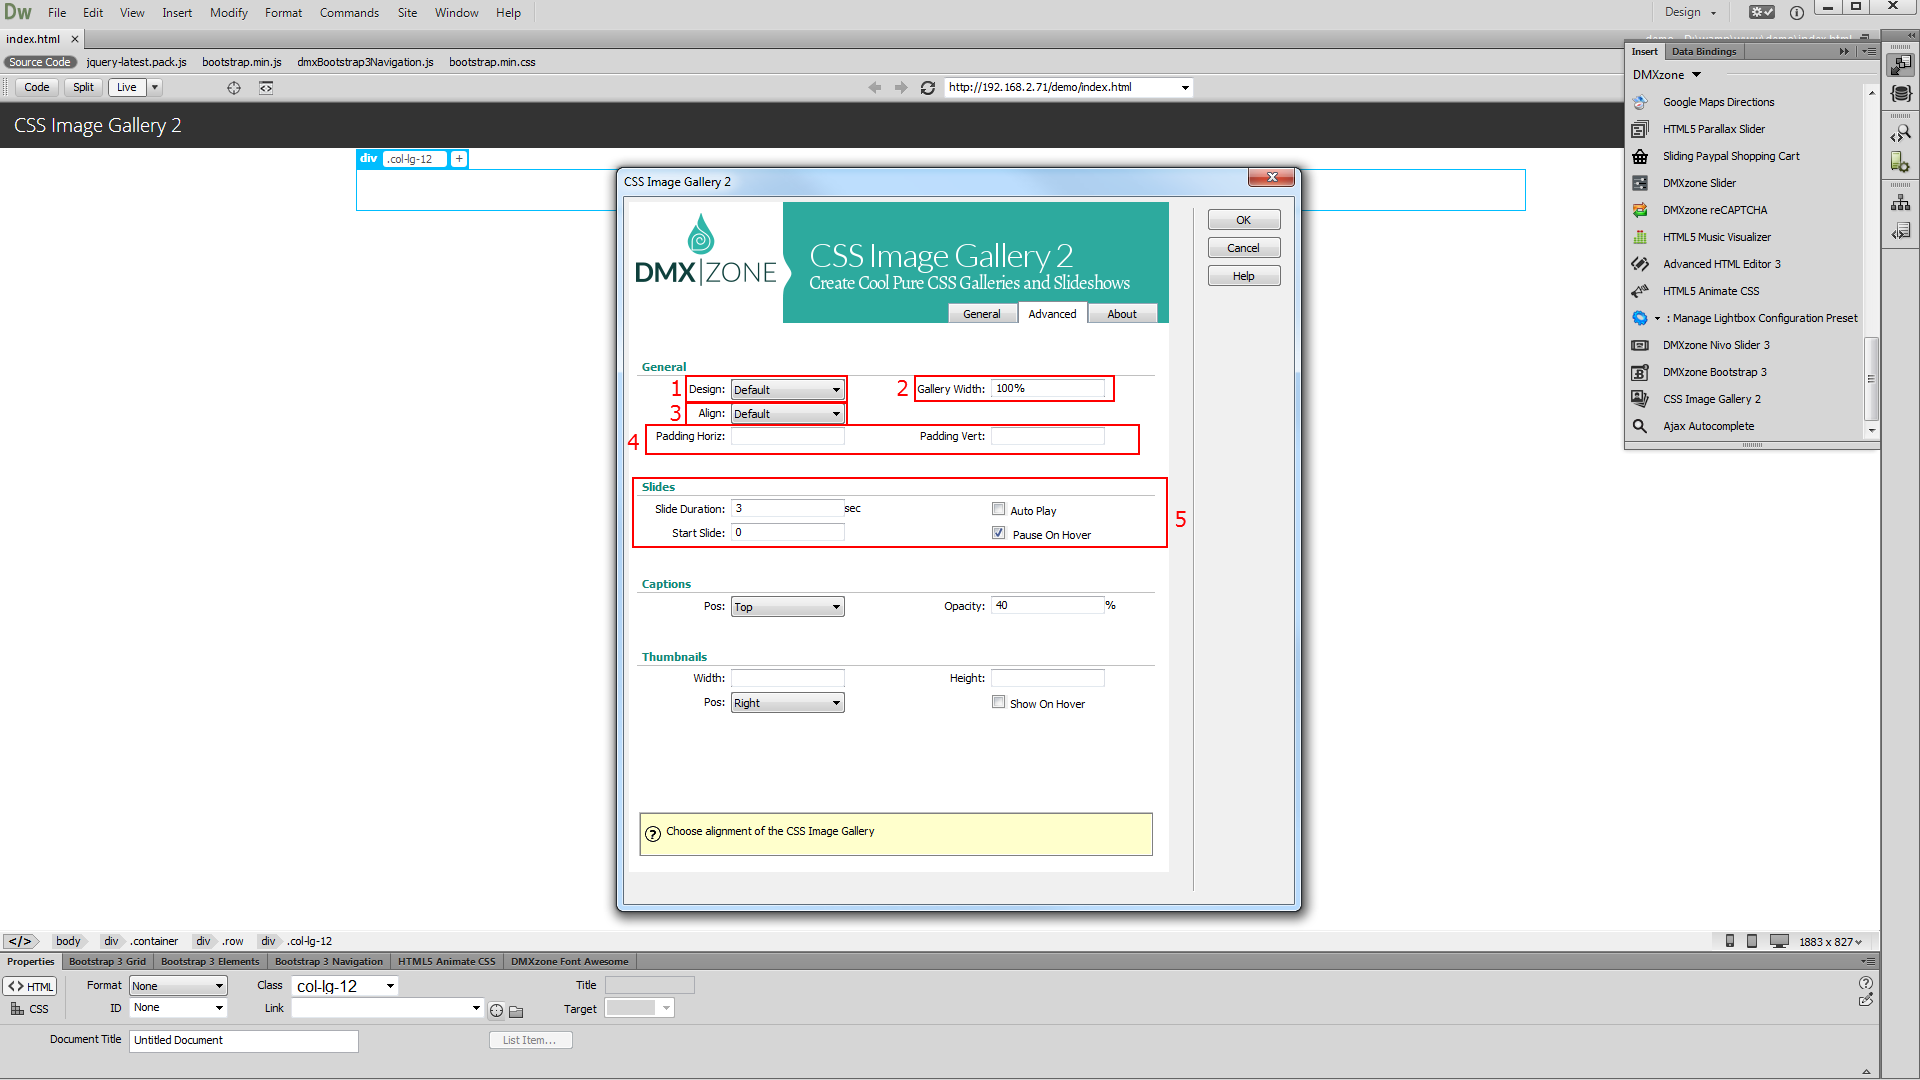Open the Design dropdown in dialog
Viewport: 1920px width, 1080px height.
(788, 390)
